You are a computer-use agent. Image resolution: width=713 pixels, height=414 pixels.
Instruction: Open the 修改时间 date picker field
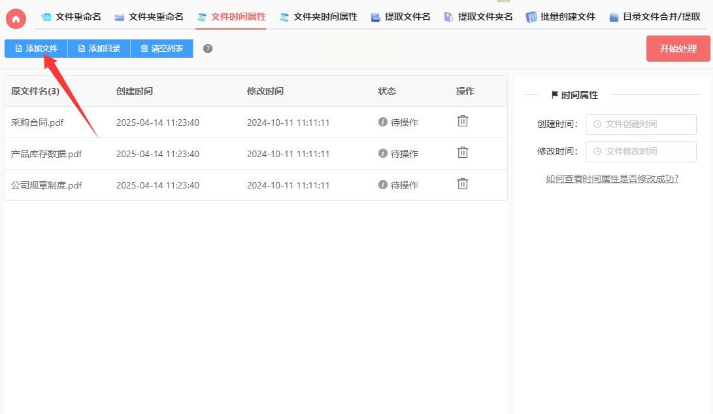(640, 151)
